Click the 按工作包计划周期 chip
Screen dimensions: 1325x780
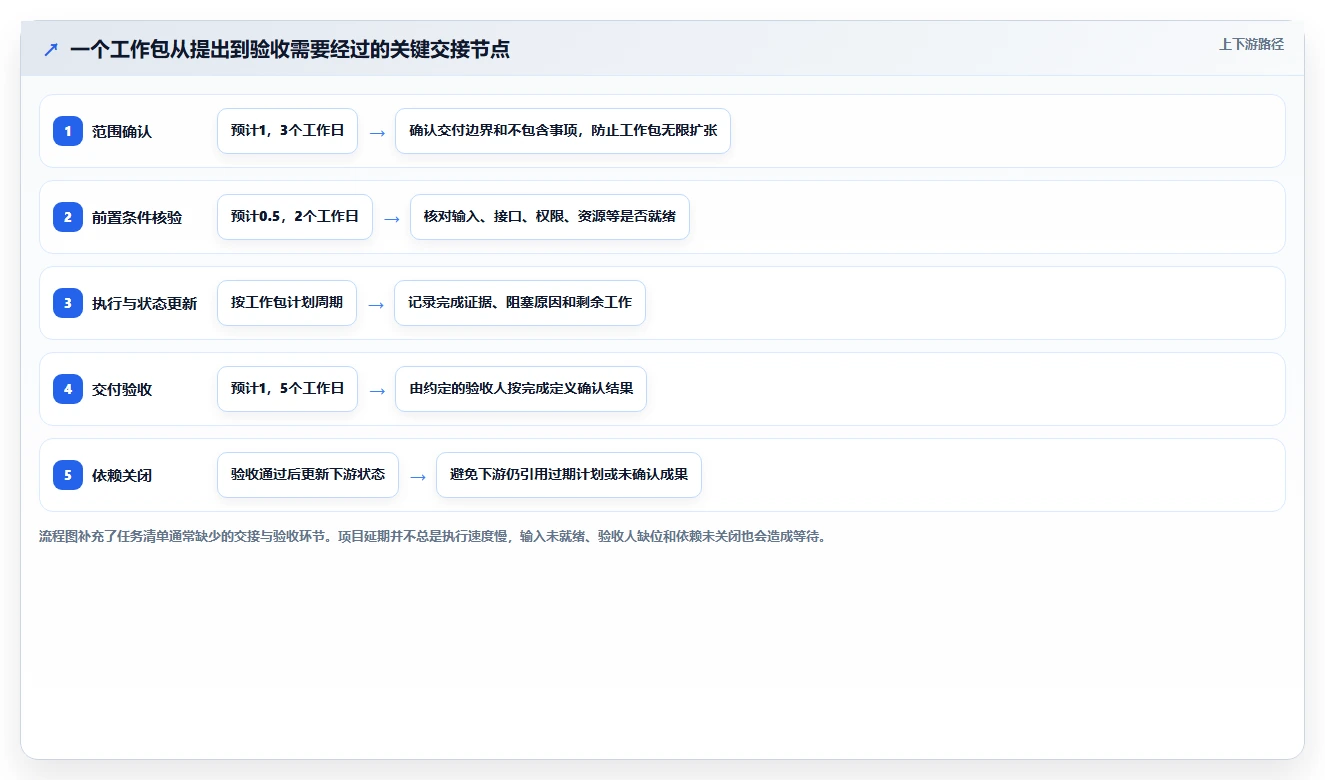tap(287, 303)
